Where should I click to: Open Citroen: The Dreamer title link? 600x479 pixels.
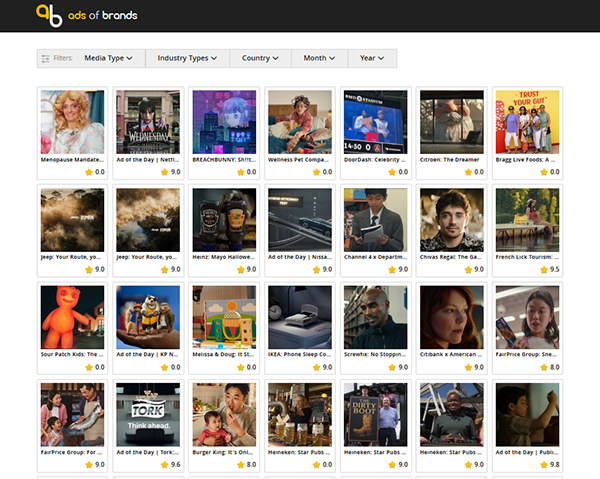point(451,159)
